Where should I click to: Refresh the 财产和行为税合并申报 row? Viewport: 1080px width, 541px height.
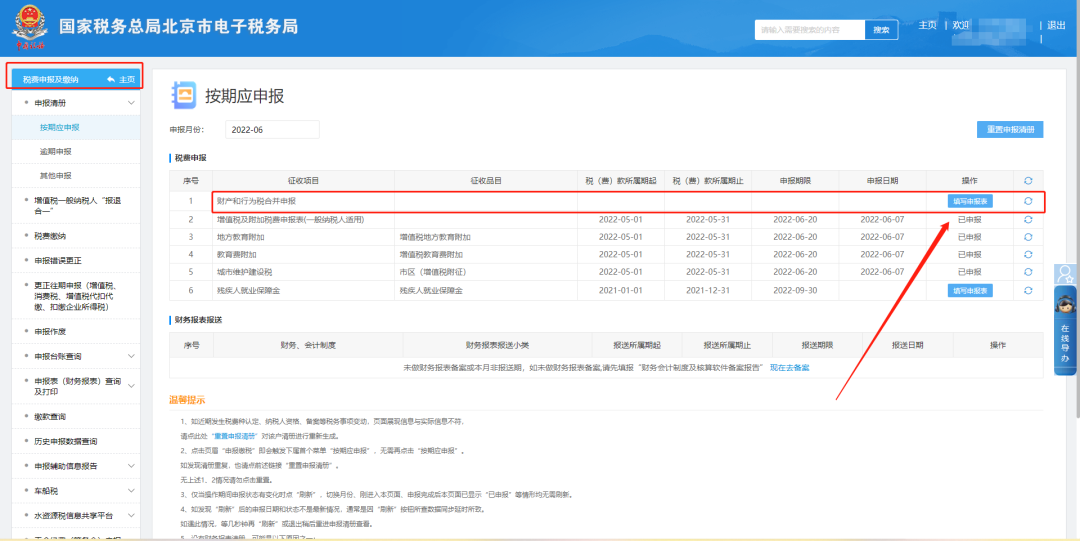pyautogui.click(x=1028, y=201)
